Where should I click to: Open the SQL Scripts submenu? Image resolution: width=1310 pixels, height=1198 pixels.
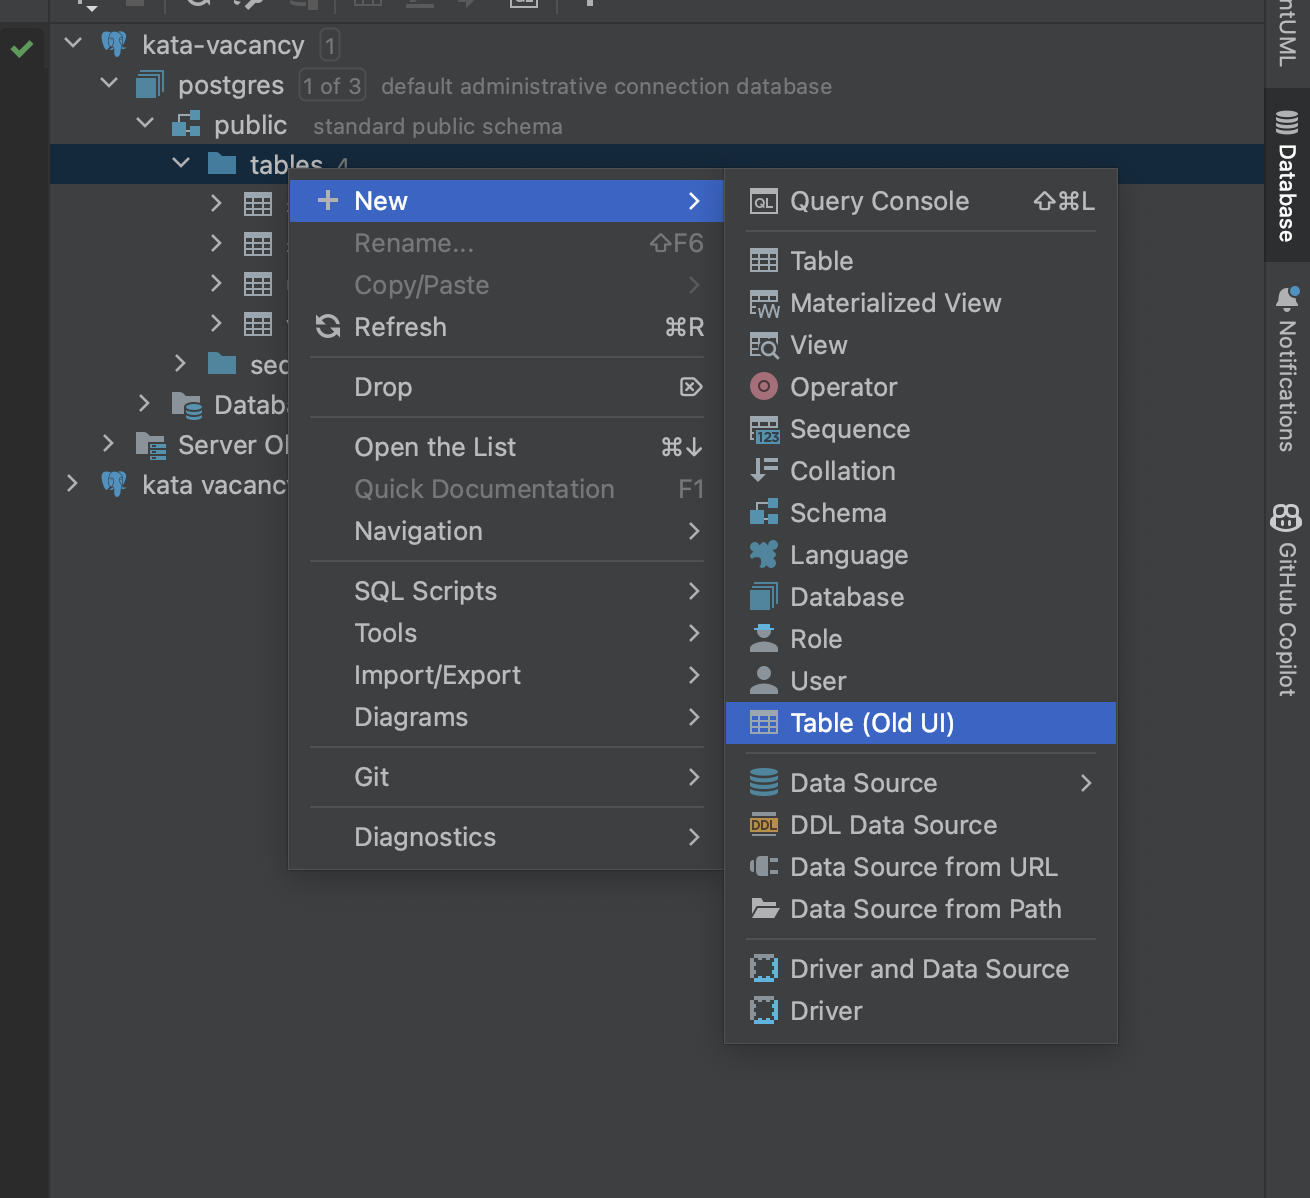click(425, 591)
